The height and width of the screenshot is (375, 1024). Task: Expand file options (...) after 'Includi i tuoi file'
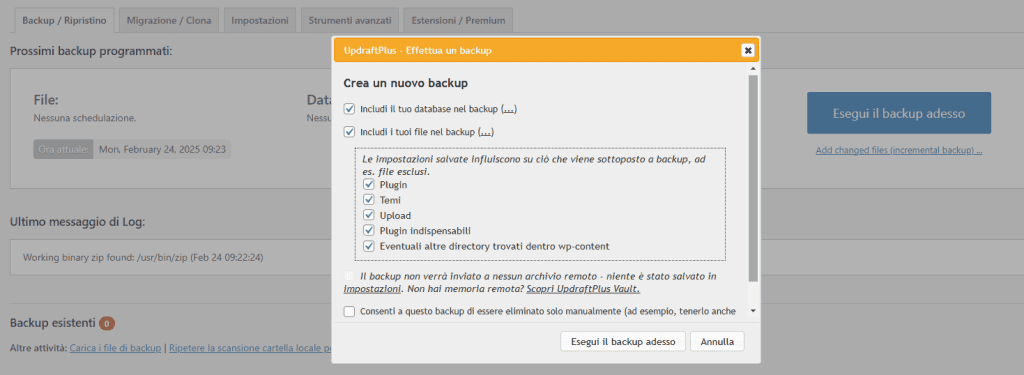486,132
